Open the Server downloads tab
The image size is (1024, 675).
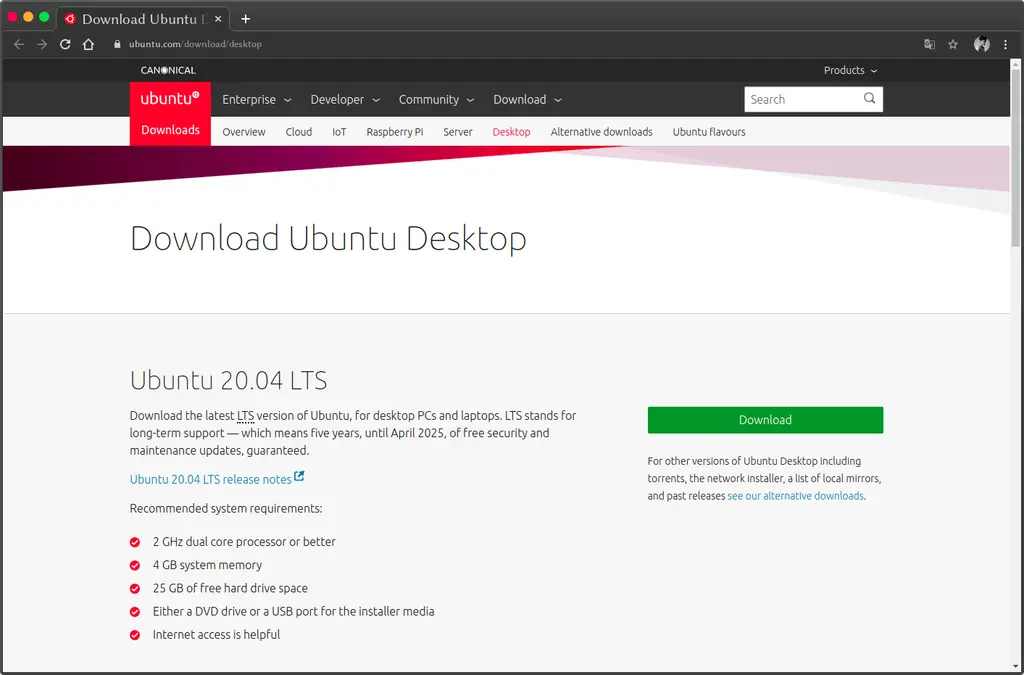coord(457,132)
